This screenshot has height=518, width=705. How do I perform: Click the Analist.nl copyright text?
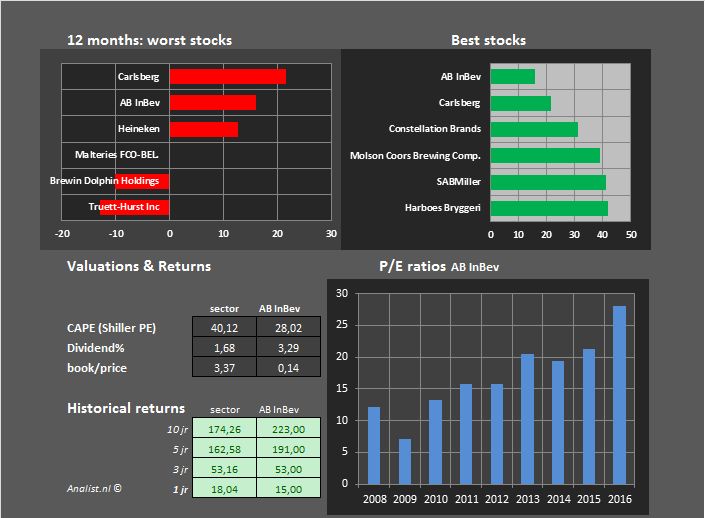tap(94, 488)
